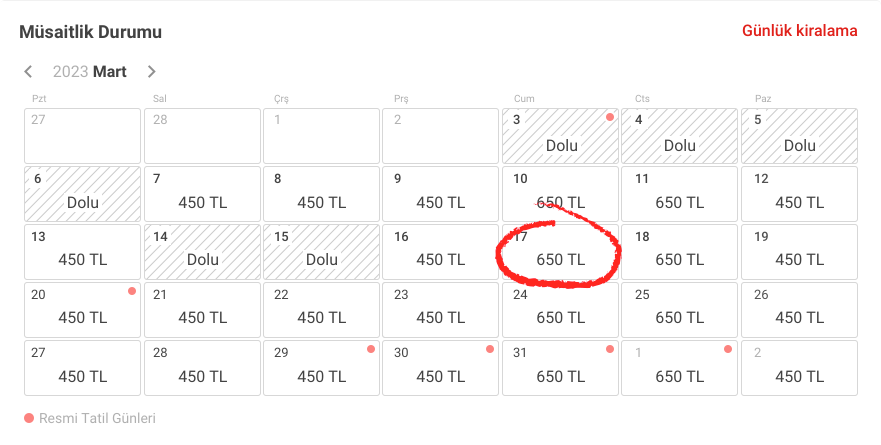Click the red holiday dot on March 3
The width and height of the screenshot is (881, 445).
click(x=609, y=117)
